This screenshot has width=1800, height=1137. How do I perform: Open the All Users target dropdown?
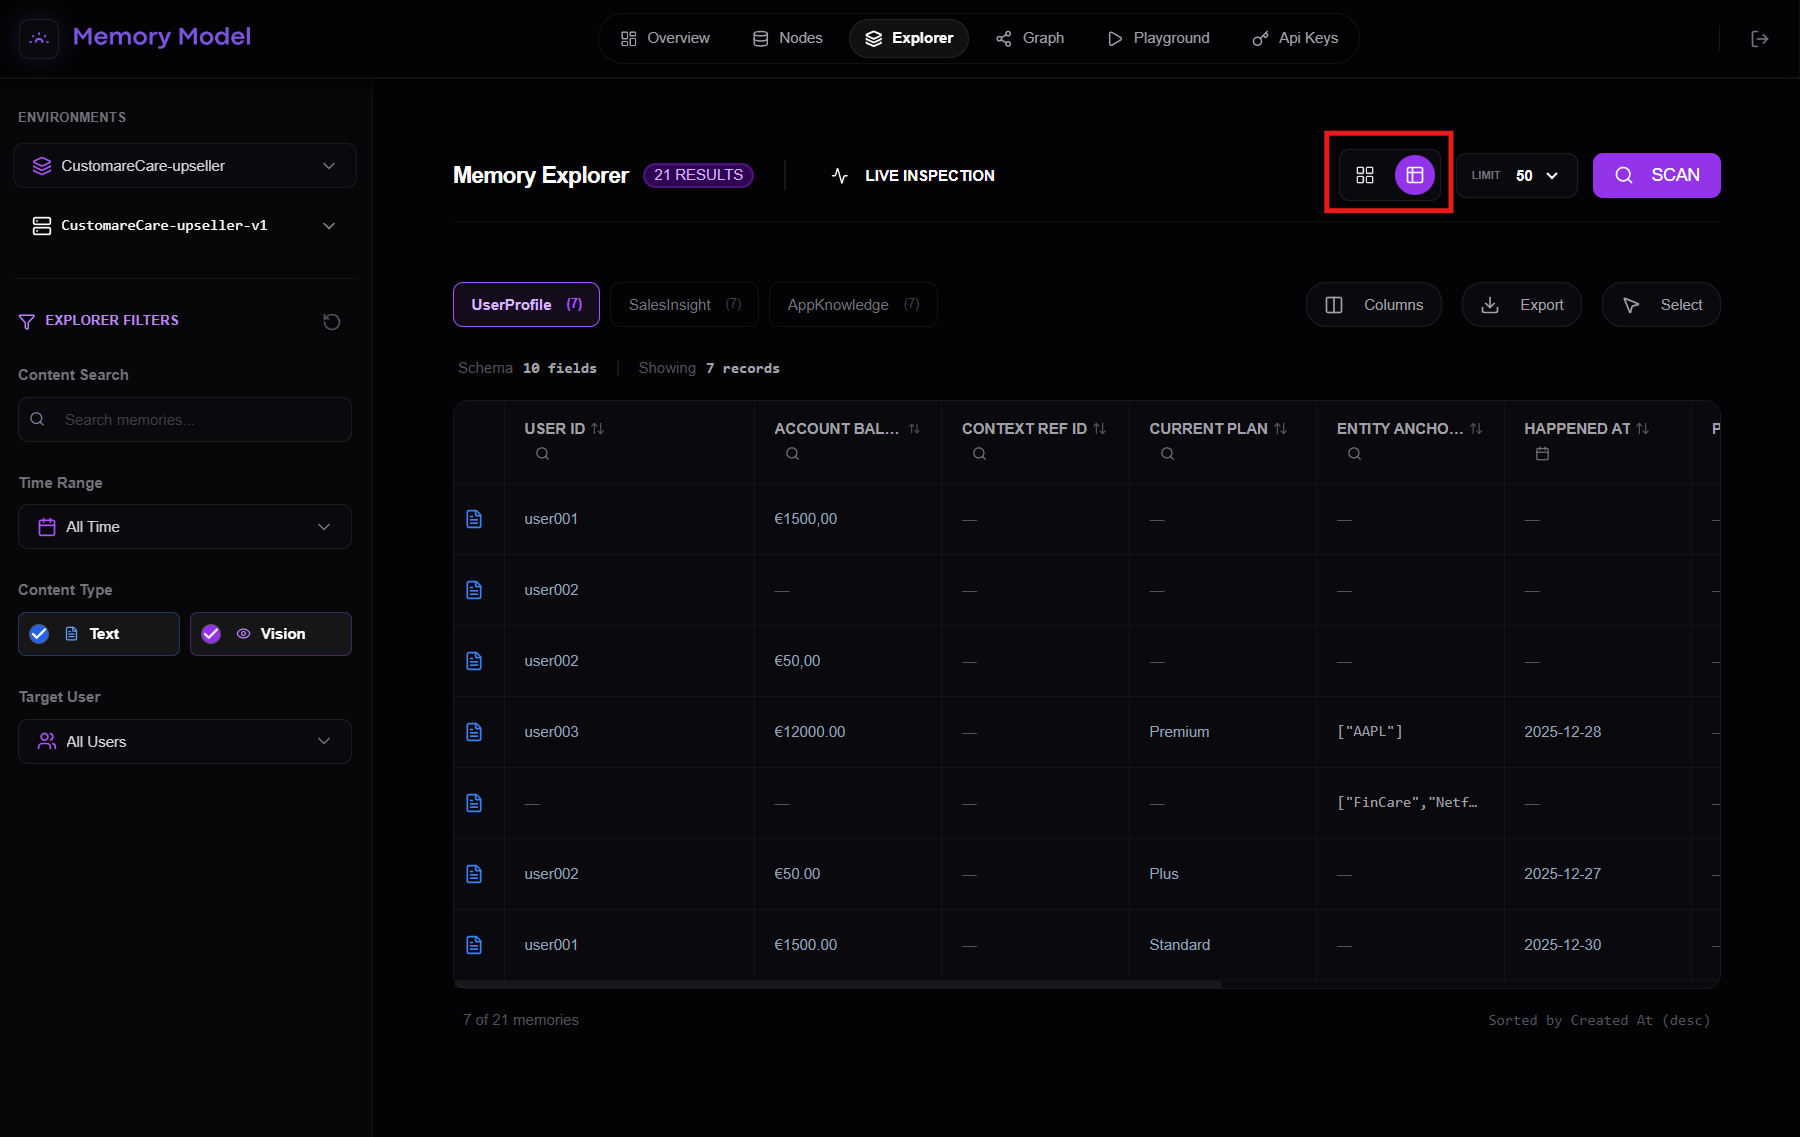[185, 742]
